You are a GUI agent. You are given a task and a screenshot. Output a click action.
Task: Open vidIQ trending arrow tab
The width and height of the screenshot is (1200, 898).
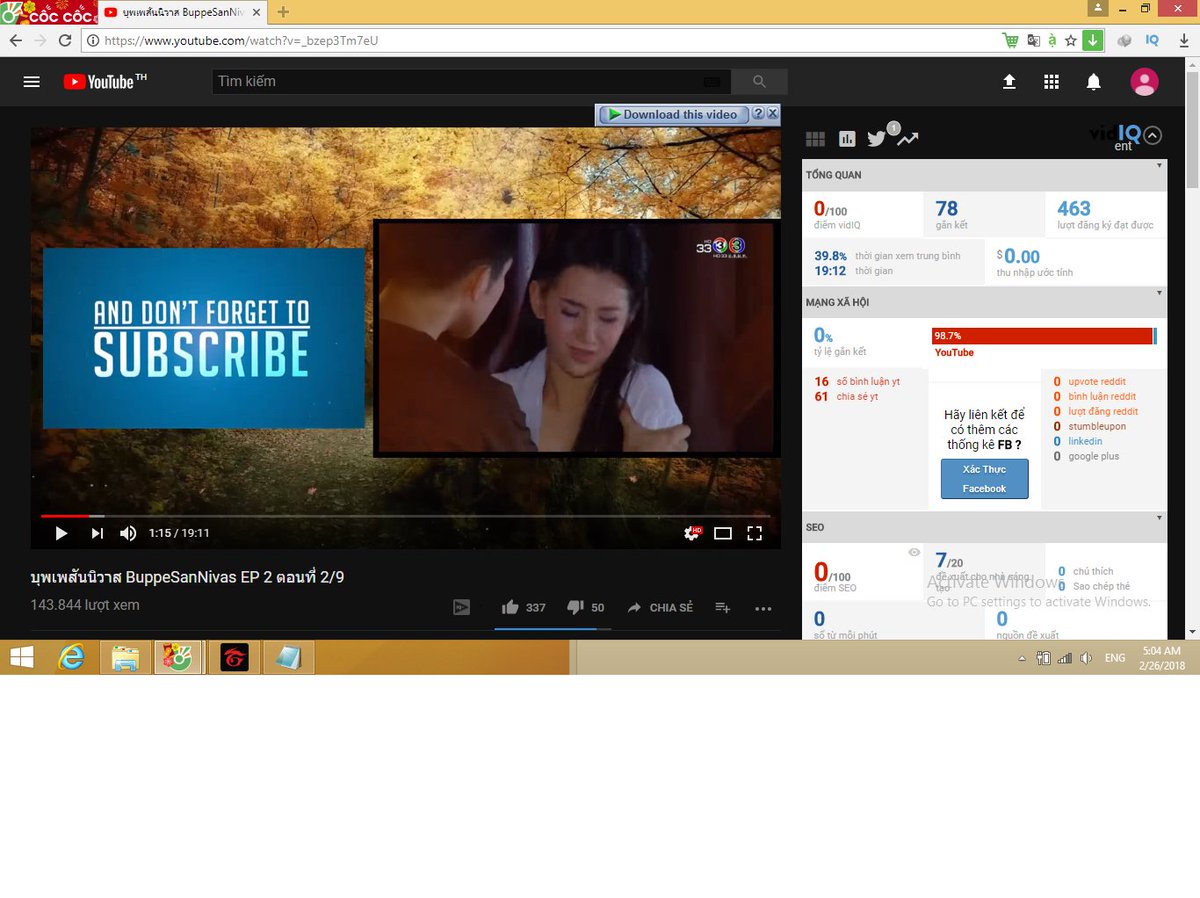907,139
